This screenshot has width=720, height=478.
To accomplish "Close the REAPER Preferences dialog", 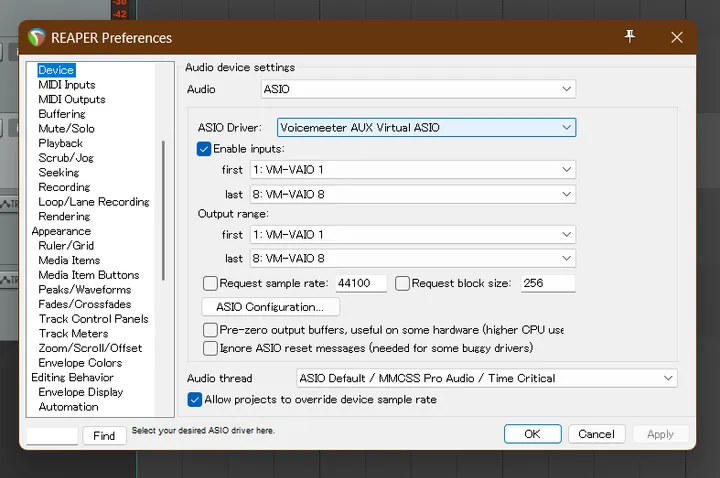I will point(677,37).
